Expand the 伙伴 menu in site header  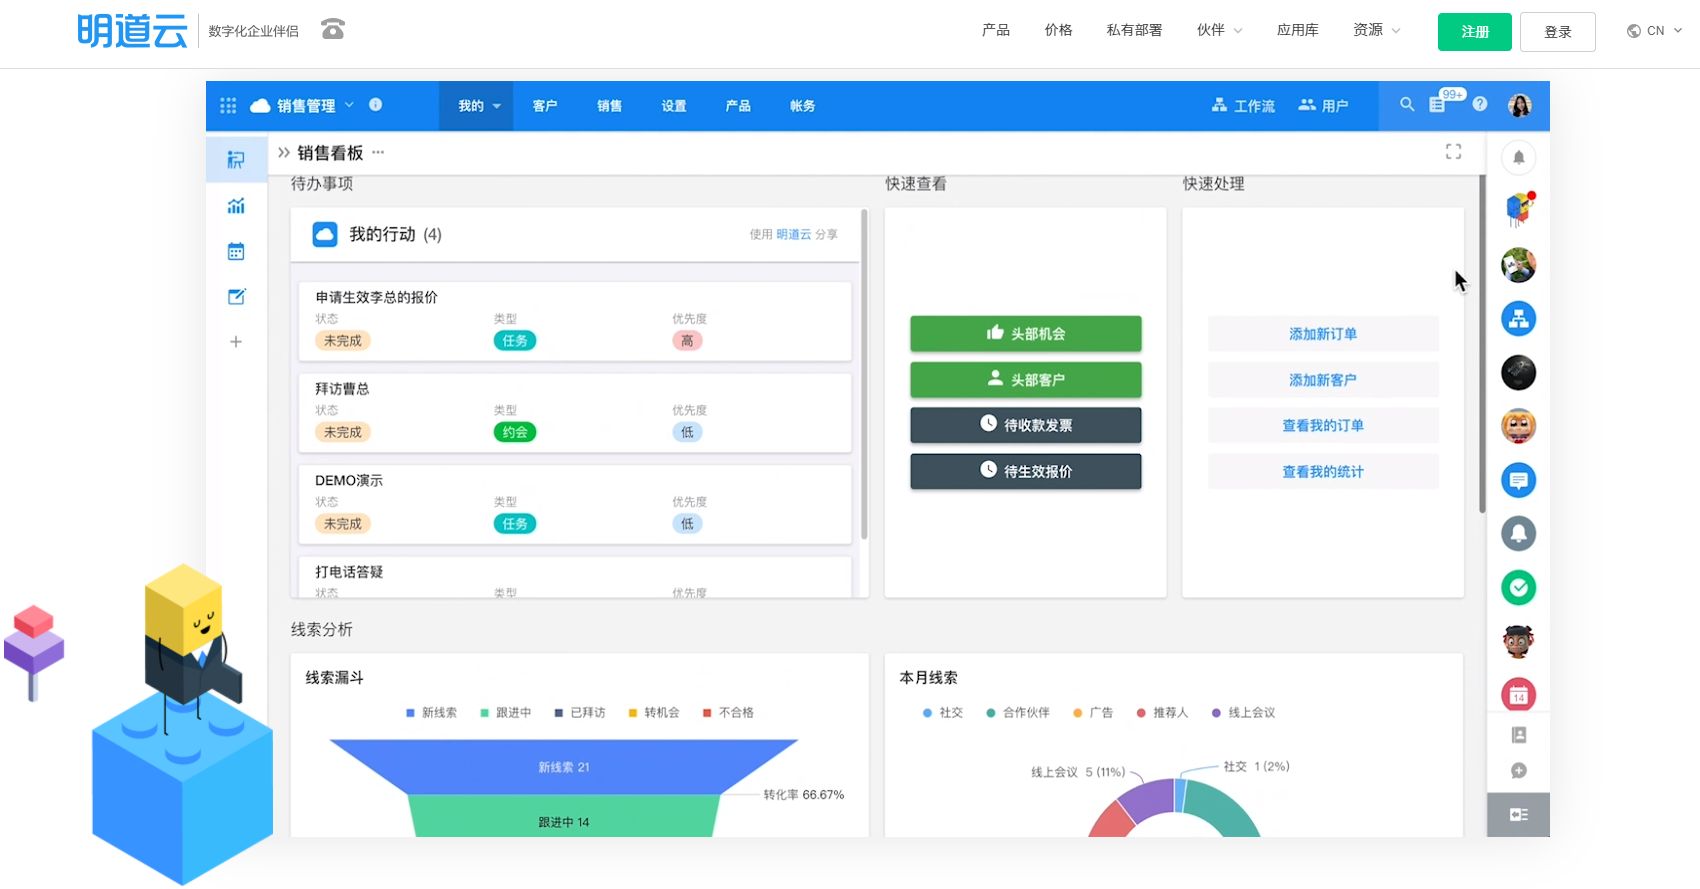coord(1218,30)
